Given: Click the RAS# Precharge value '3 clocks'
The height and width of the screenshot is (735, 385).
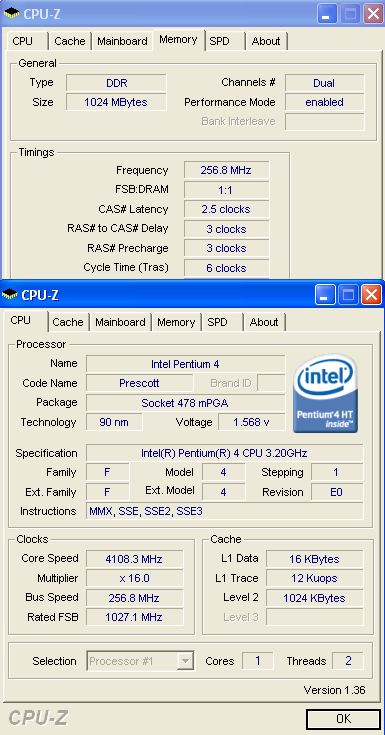Looking at the screenshot, I should pos(226,248).
